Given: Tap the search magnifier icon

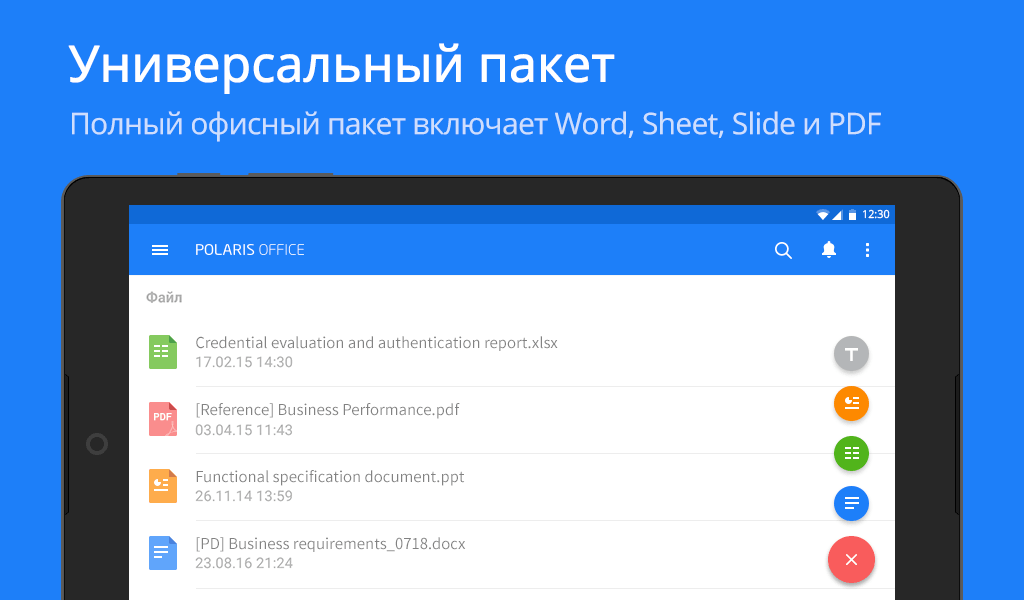Looking at the screenshot, I should click(783, 250).
